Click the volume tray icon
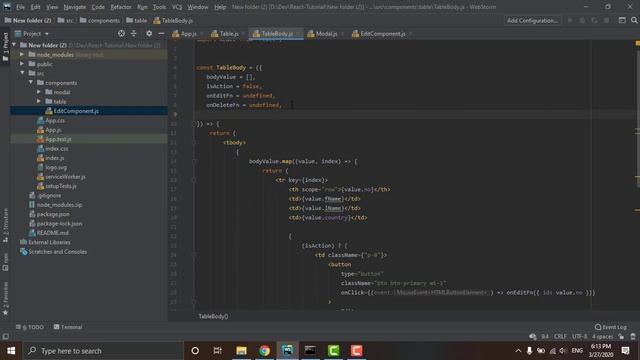The width and height of the screenshot is (640, 360). point(563,351)
